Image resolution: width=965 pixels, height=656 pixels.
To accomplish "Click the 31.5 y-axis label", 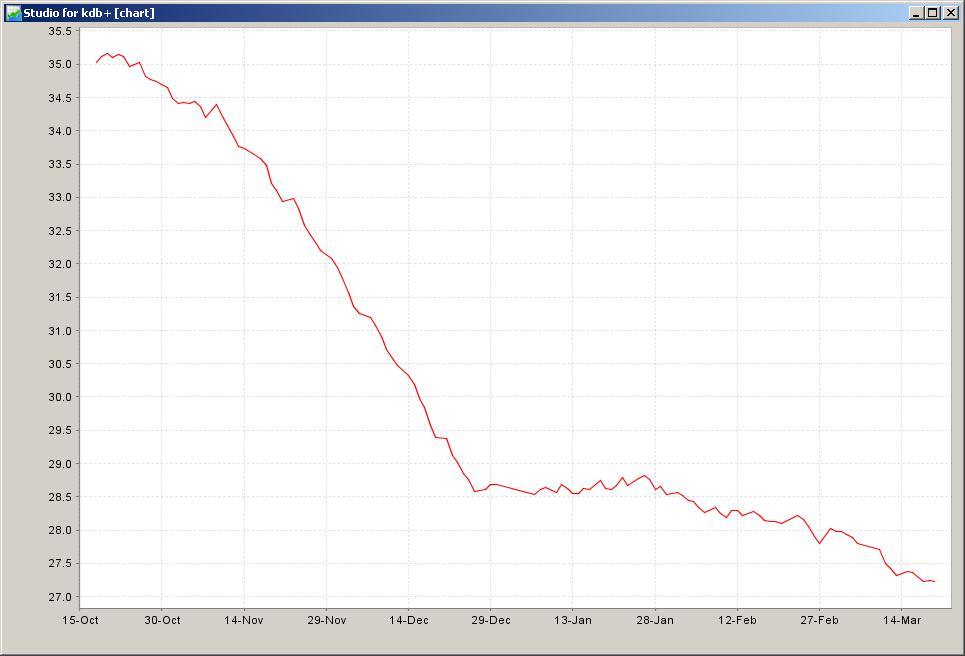I will click(x=60, y=297).
